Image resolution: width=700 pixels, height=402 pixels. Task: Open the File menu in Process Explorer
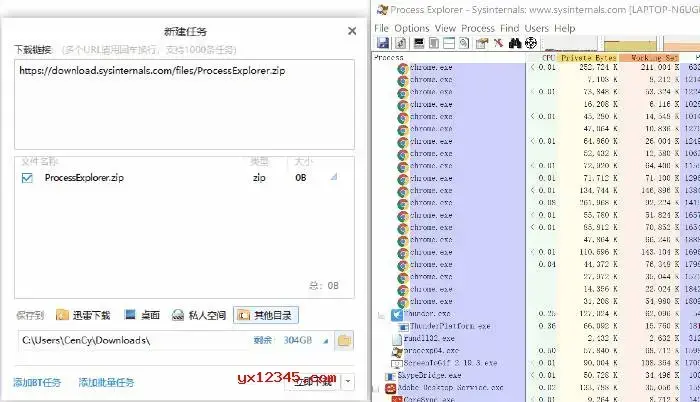382,28
